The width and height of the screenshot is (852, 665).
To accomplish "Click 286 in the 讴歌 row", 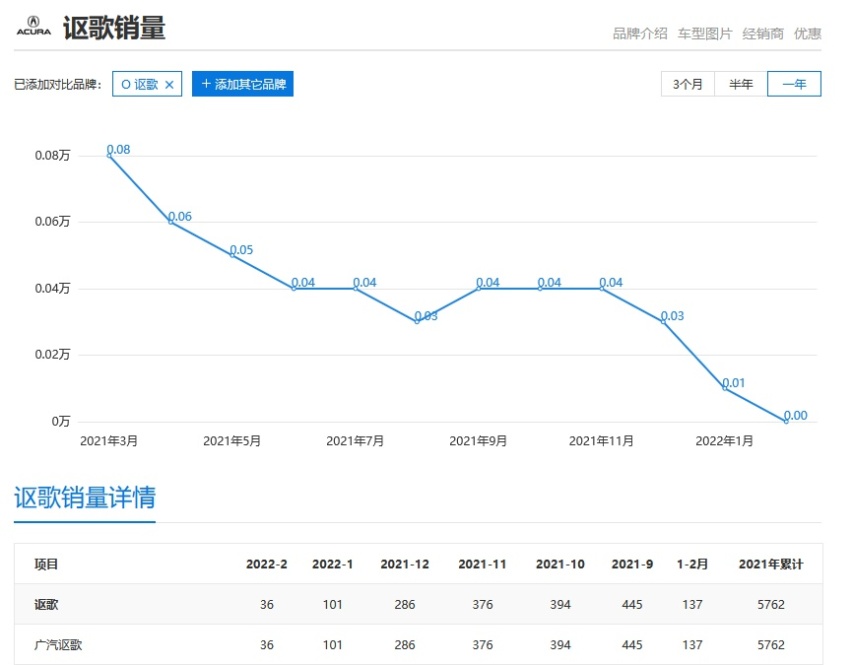I will coord(405,605).
